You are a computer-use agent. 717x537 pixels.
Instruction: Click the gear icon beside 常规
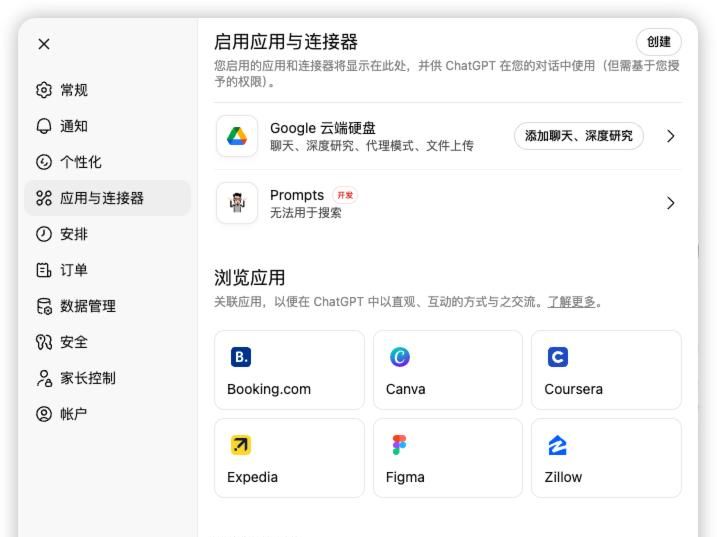(x=44, y=90)
